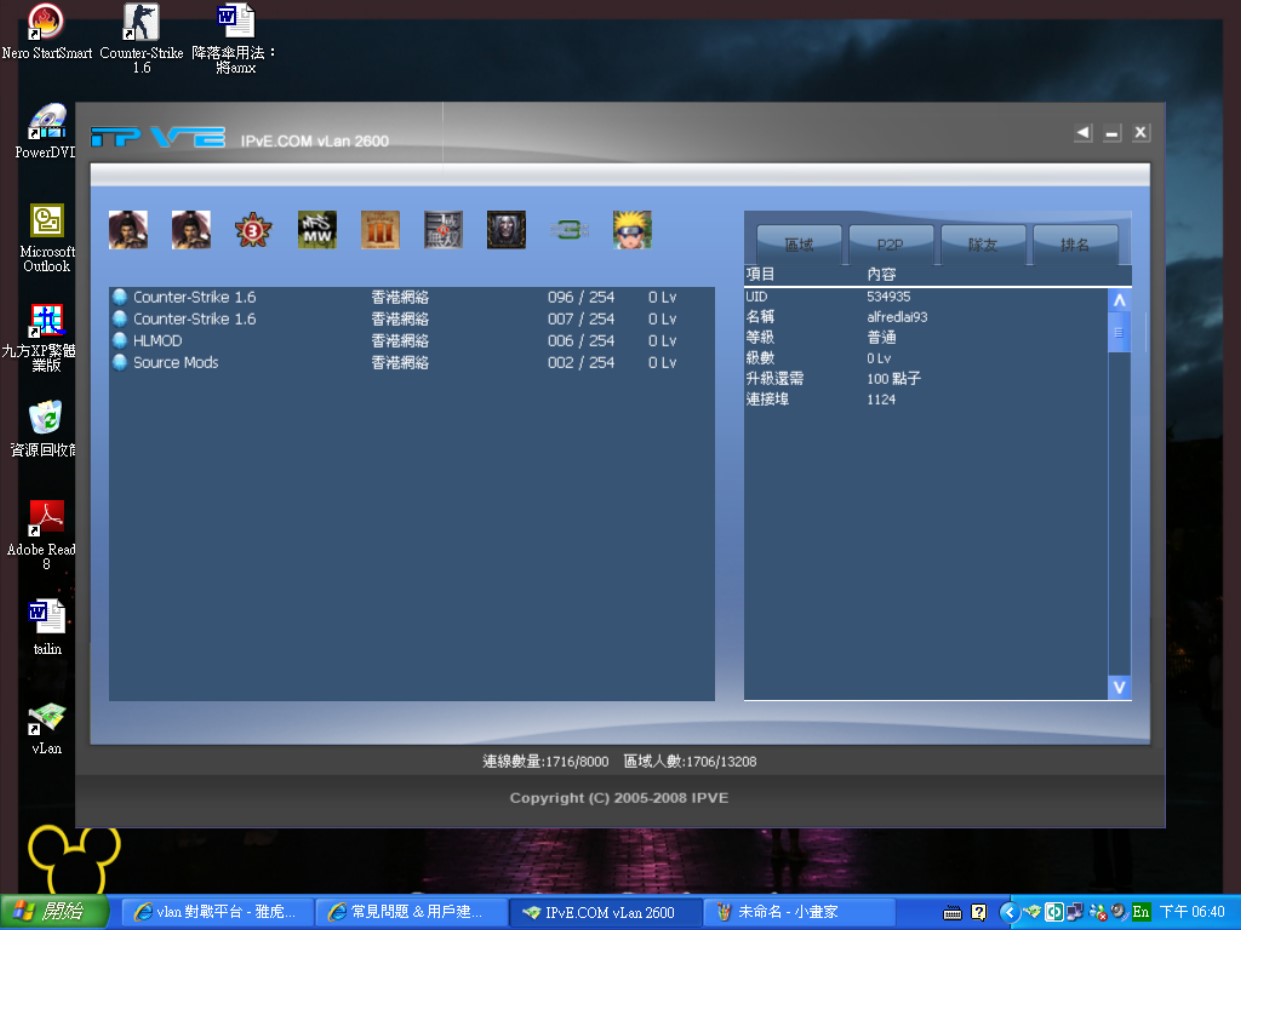Click the port value 1124
Image resolution: width=1280 pixels, height=1024 pixels.
[881, 399]
